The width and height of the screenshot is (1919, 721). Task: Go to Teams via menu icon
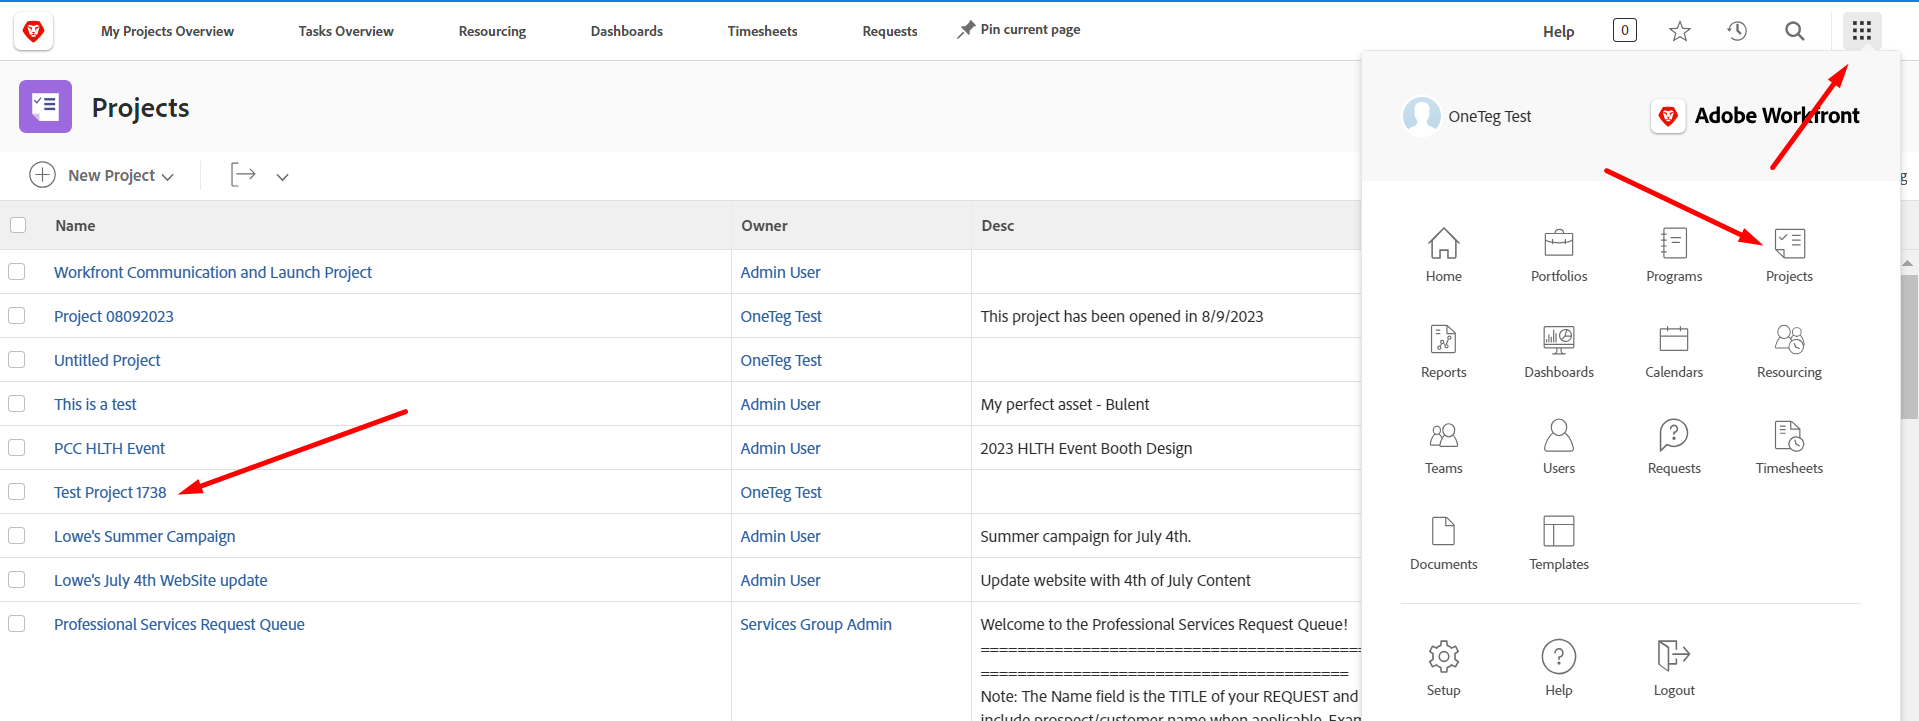tap(1443, 436)
